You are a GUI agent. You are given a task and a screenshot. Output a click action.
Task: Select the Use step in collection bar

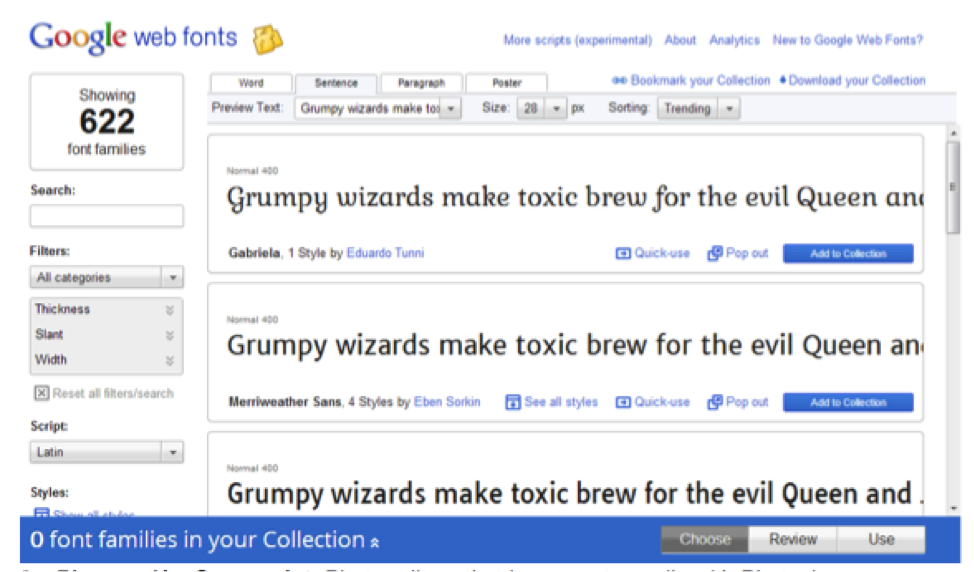pos(881,539)
